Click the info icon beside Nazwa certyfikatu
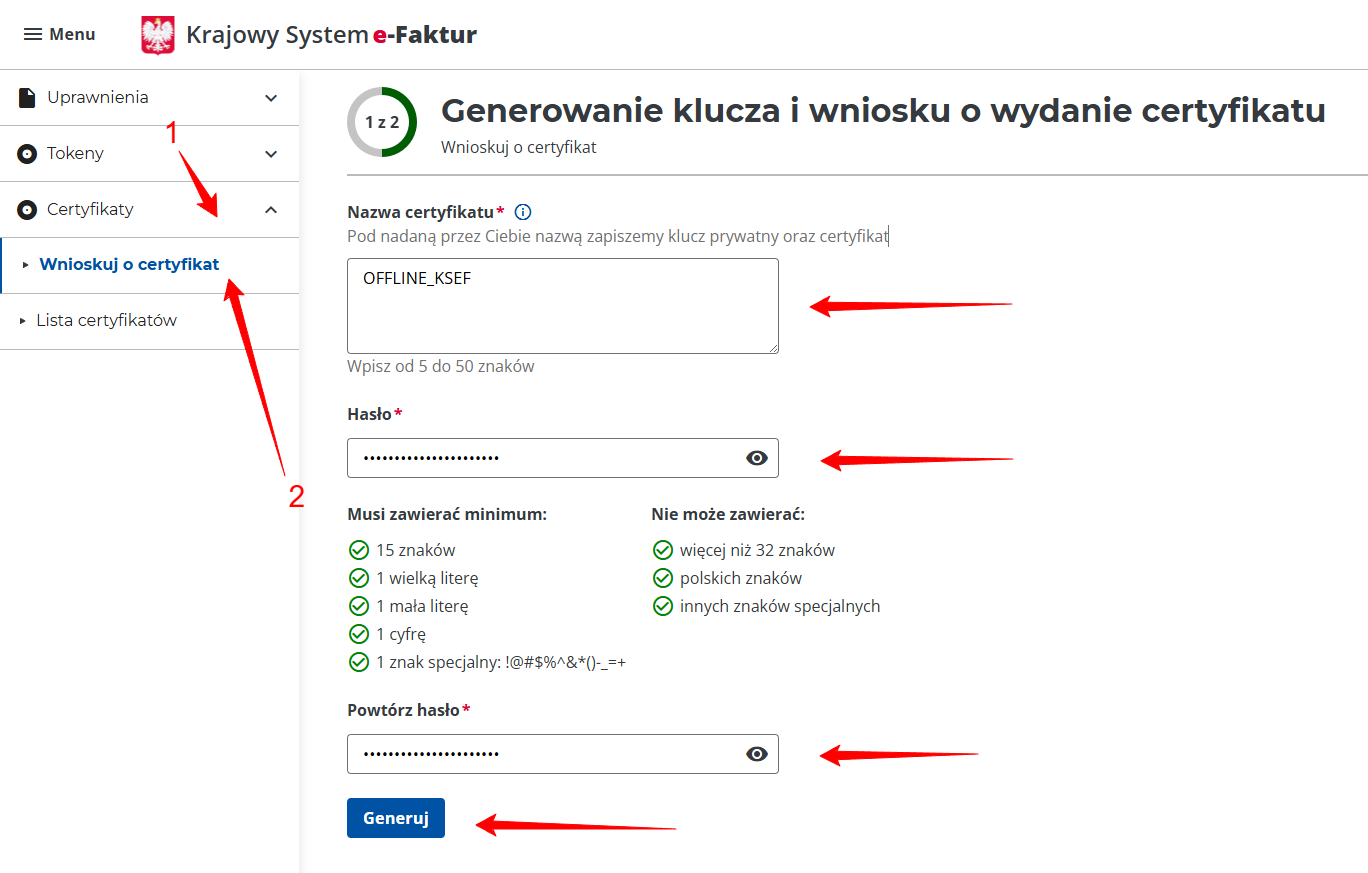 pyautogui.click(x=522, y=212)
